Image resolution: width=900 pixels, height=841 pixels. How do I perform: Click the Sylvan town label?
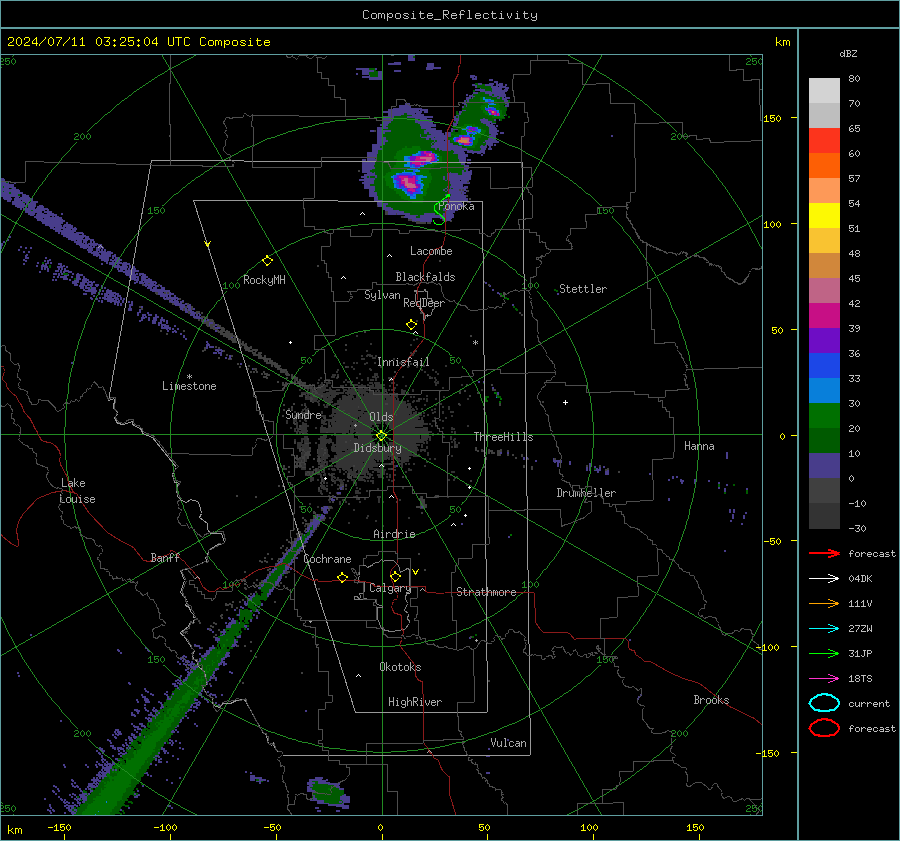(x=382, y=295)
